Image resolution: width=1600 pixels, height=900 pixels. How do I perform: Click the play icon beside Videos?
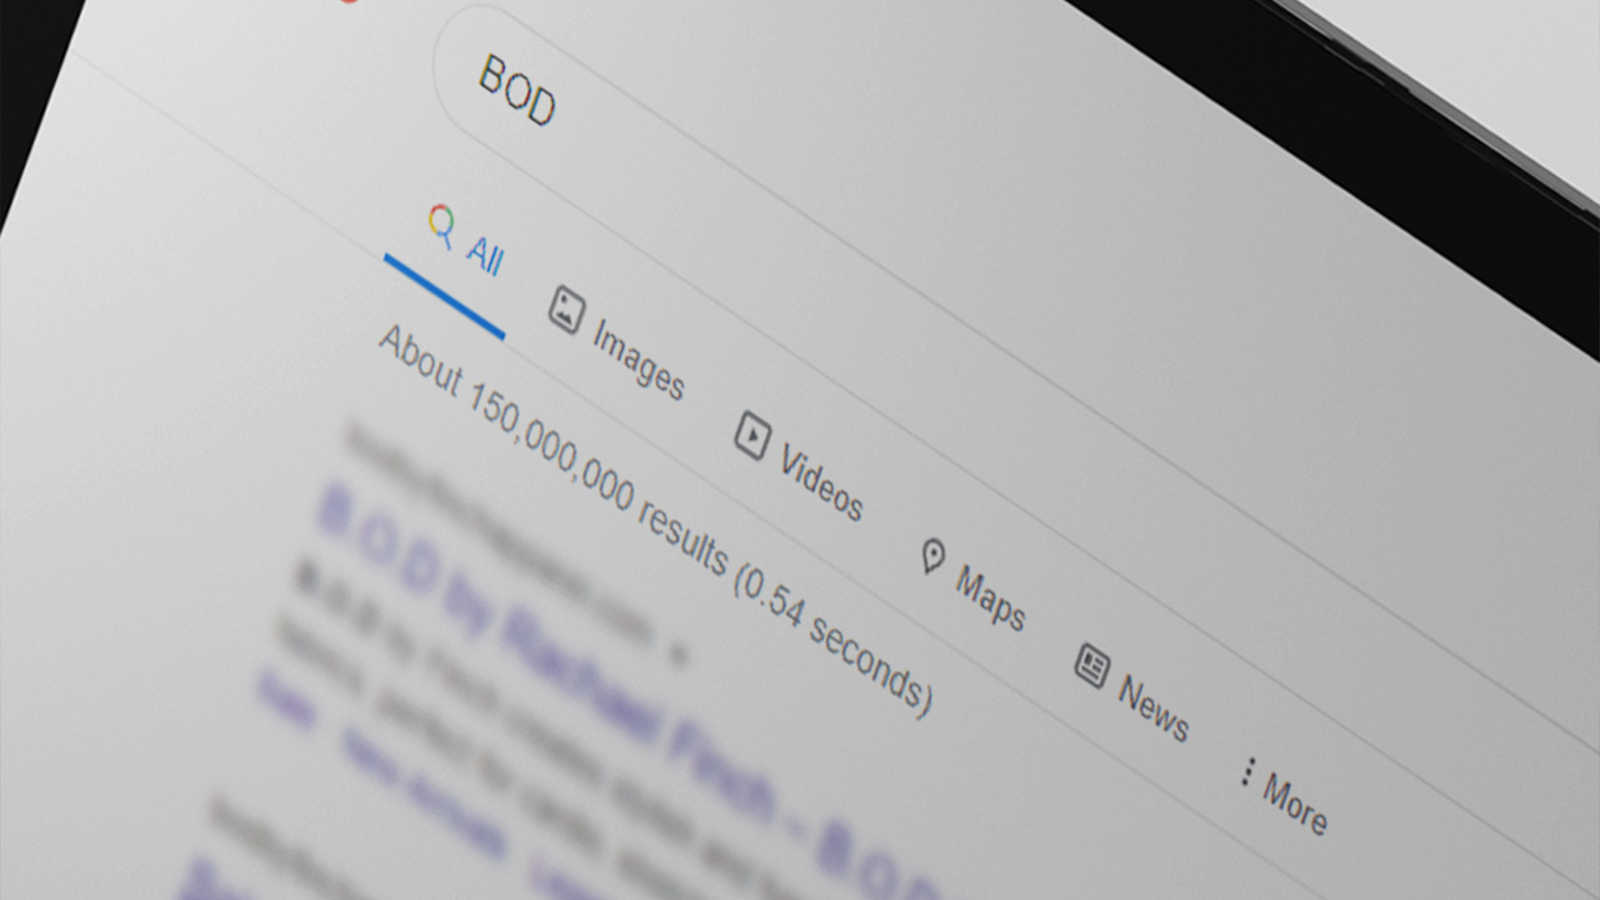pos(751,435)
